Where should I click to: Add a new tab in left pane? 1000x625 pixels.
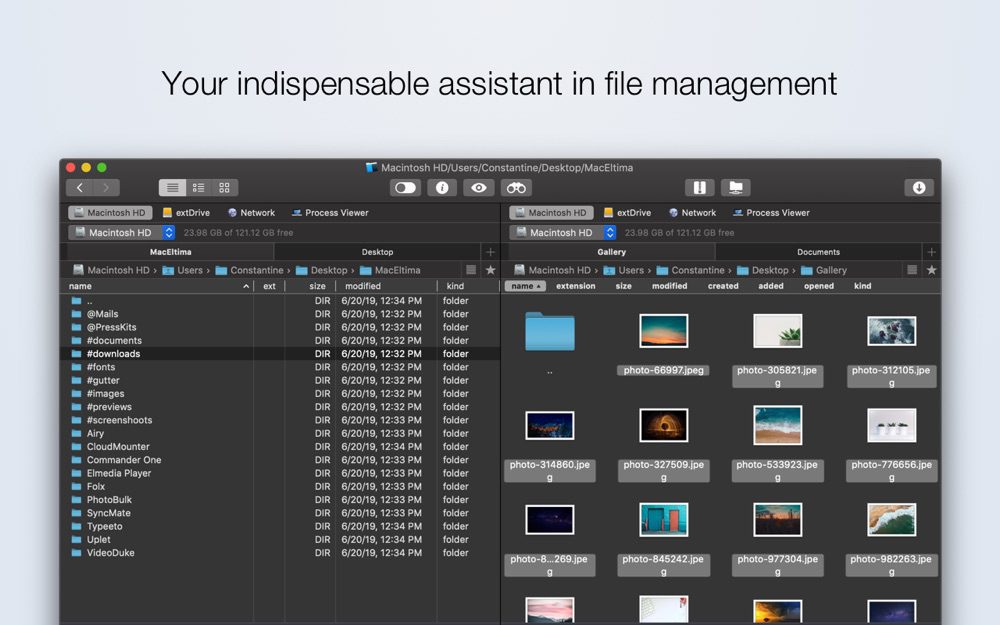[x=489, y=252]
